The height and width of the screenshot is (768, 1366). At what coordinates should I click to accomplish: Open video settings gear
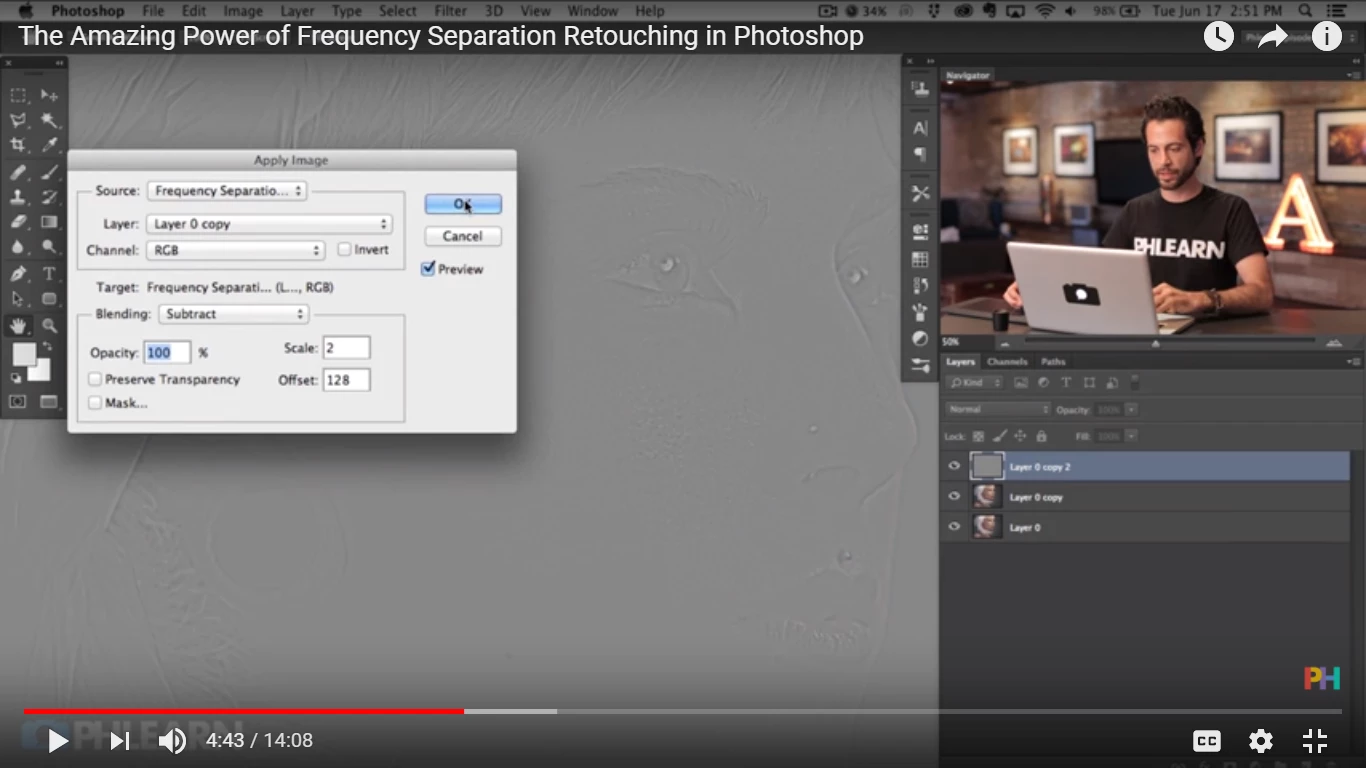[1261, 741]
